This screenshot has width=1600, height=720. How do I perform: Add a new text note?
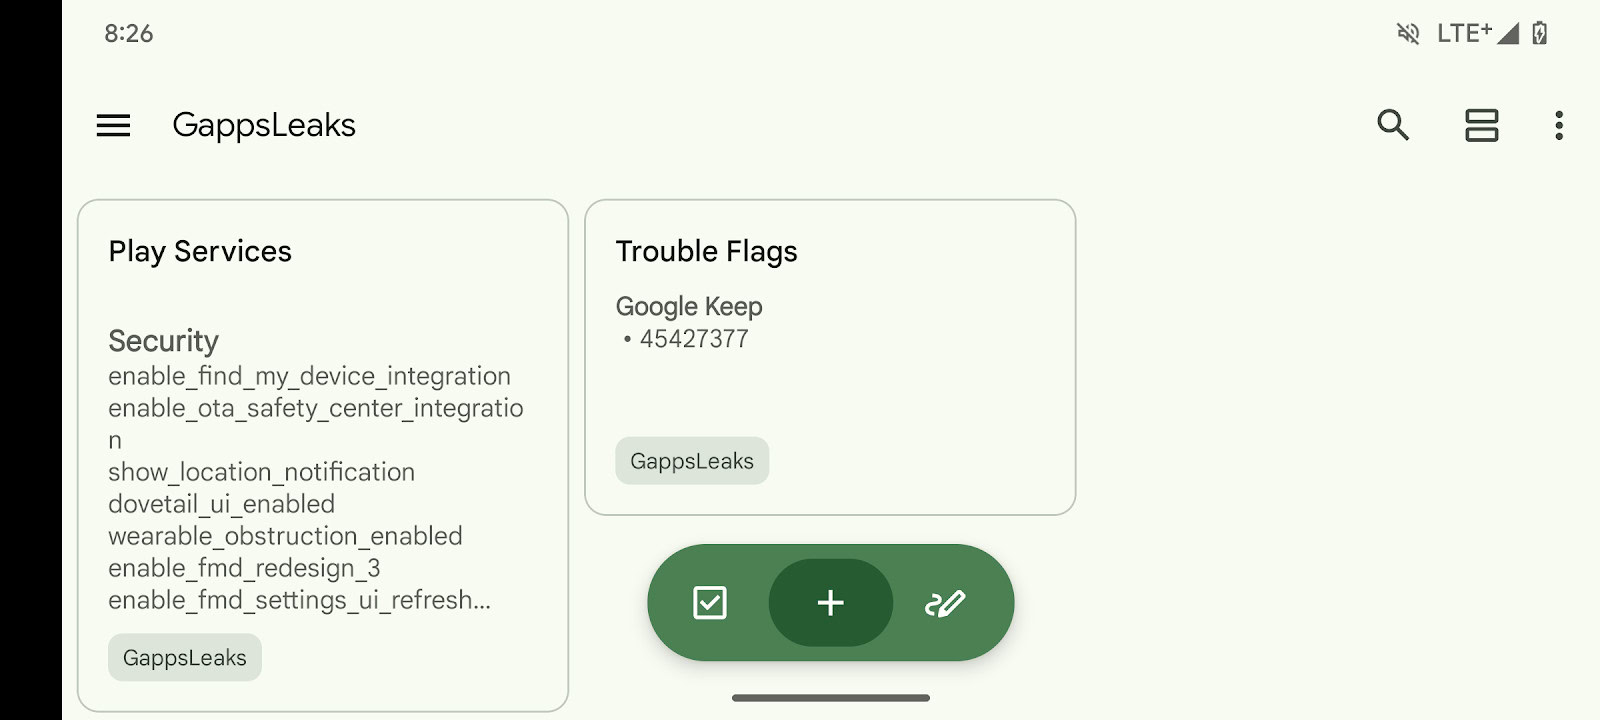(830, 603)
